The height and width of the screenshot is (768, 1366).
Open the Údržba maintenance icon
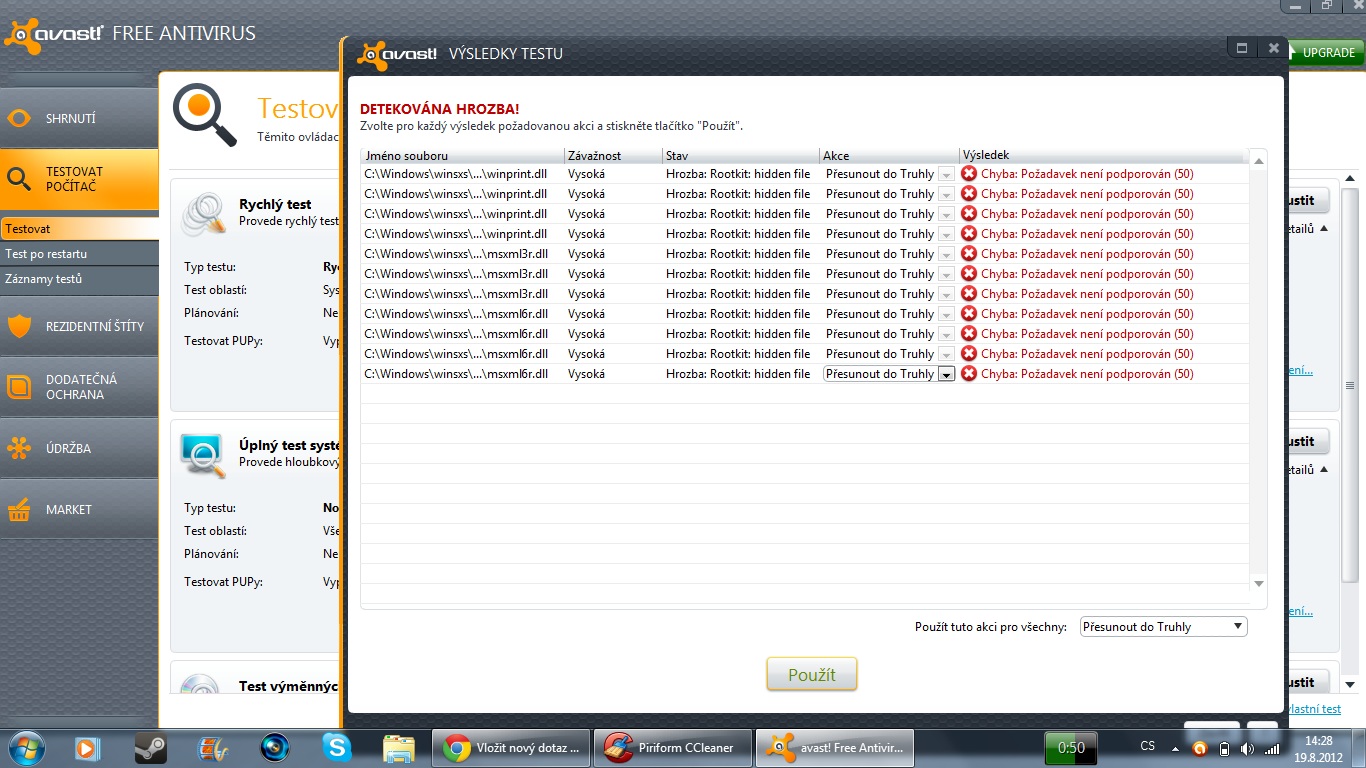[x=19, y=448]
